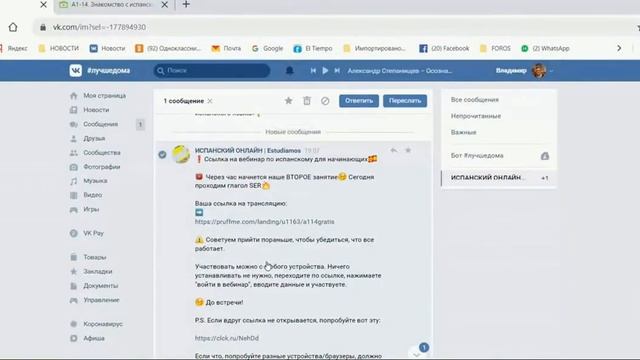Skip to previous track in header player
The height and width of the screenshot is (360, 640).
pos(313,71)
